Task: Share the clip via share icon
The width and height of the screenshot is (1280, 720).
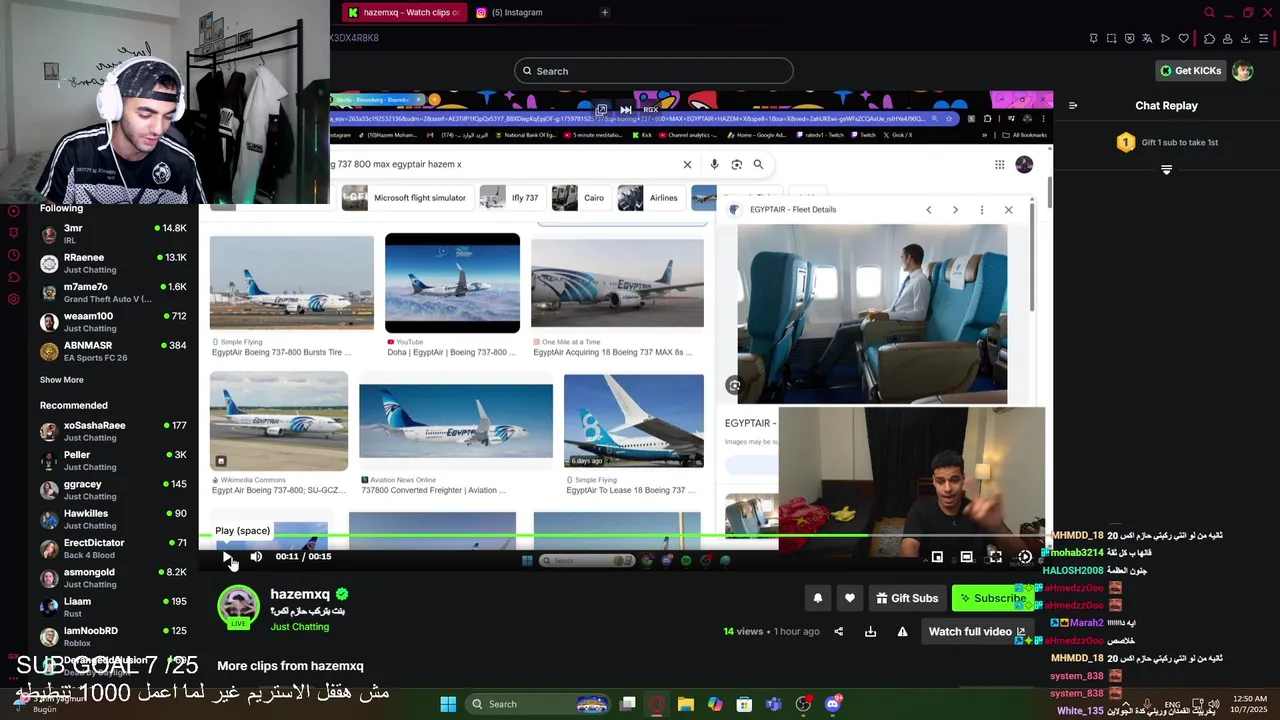Action: coord(839,632)
